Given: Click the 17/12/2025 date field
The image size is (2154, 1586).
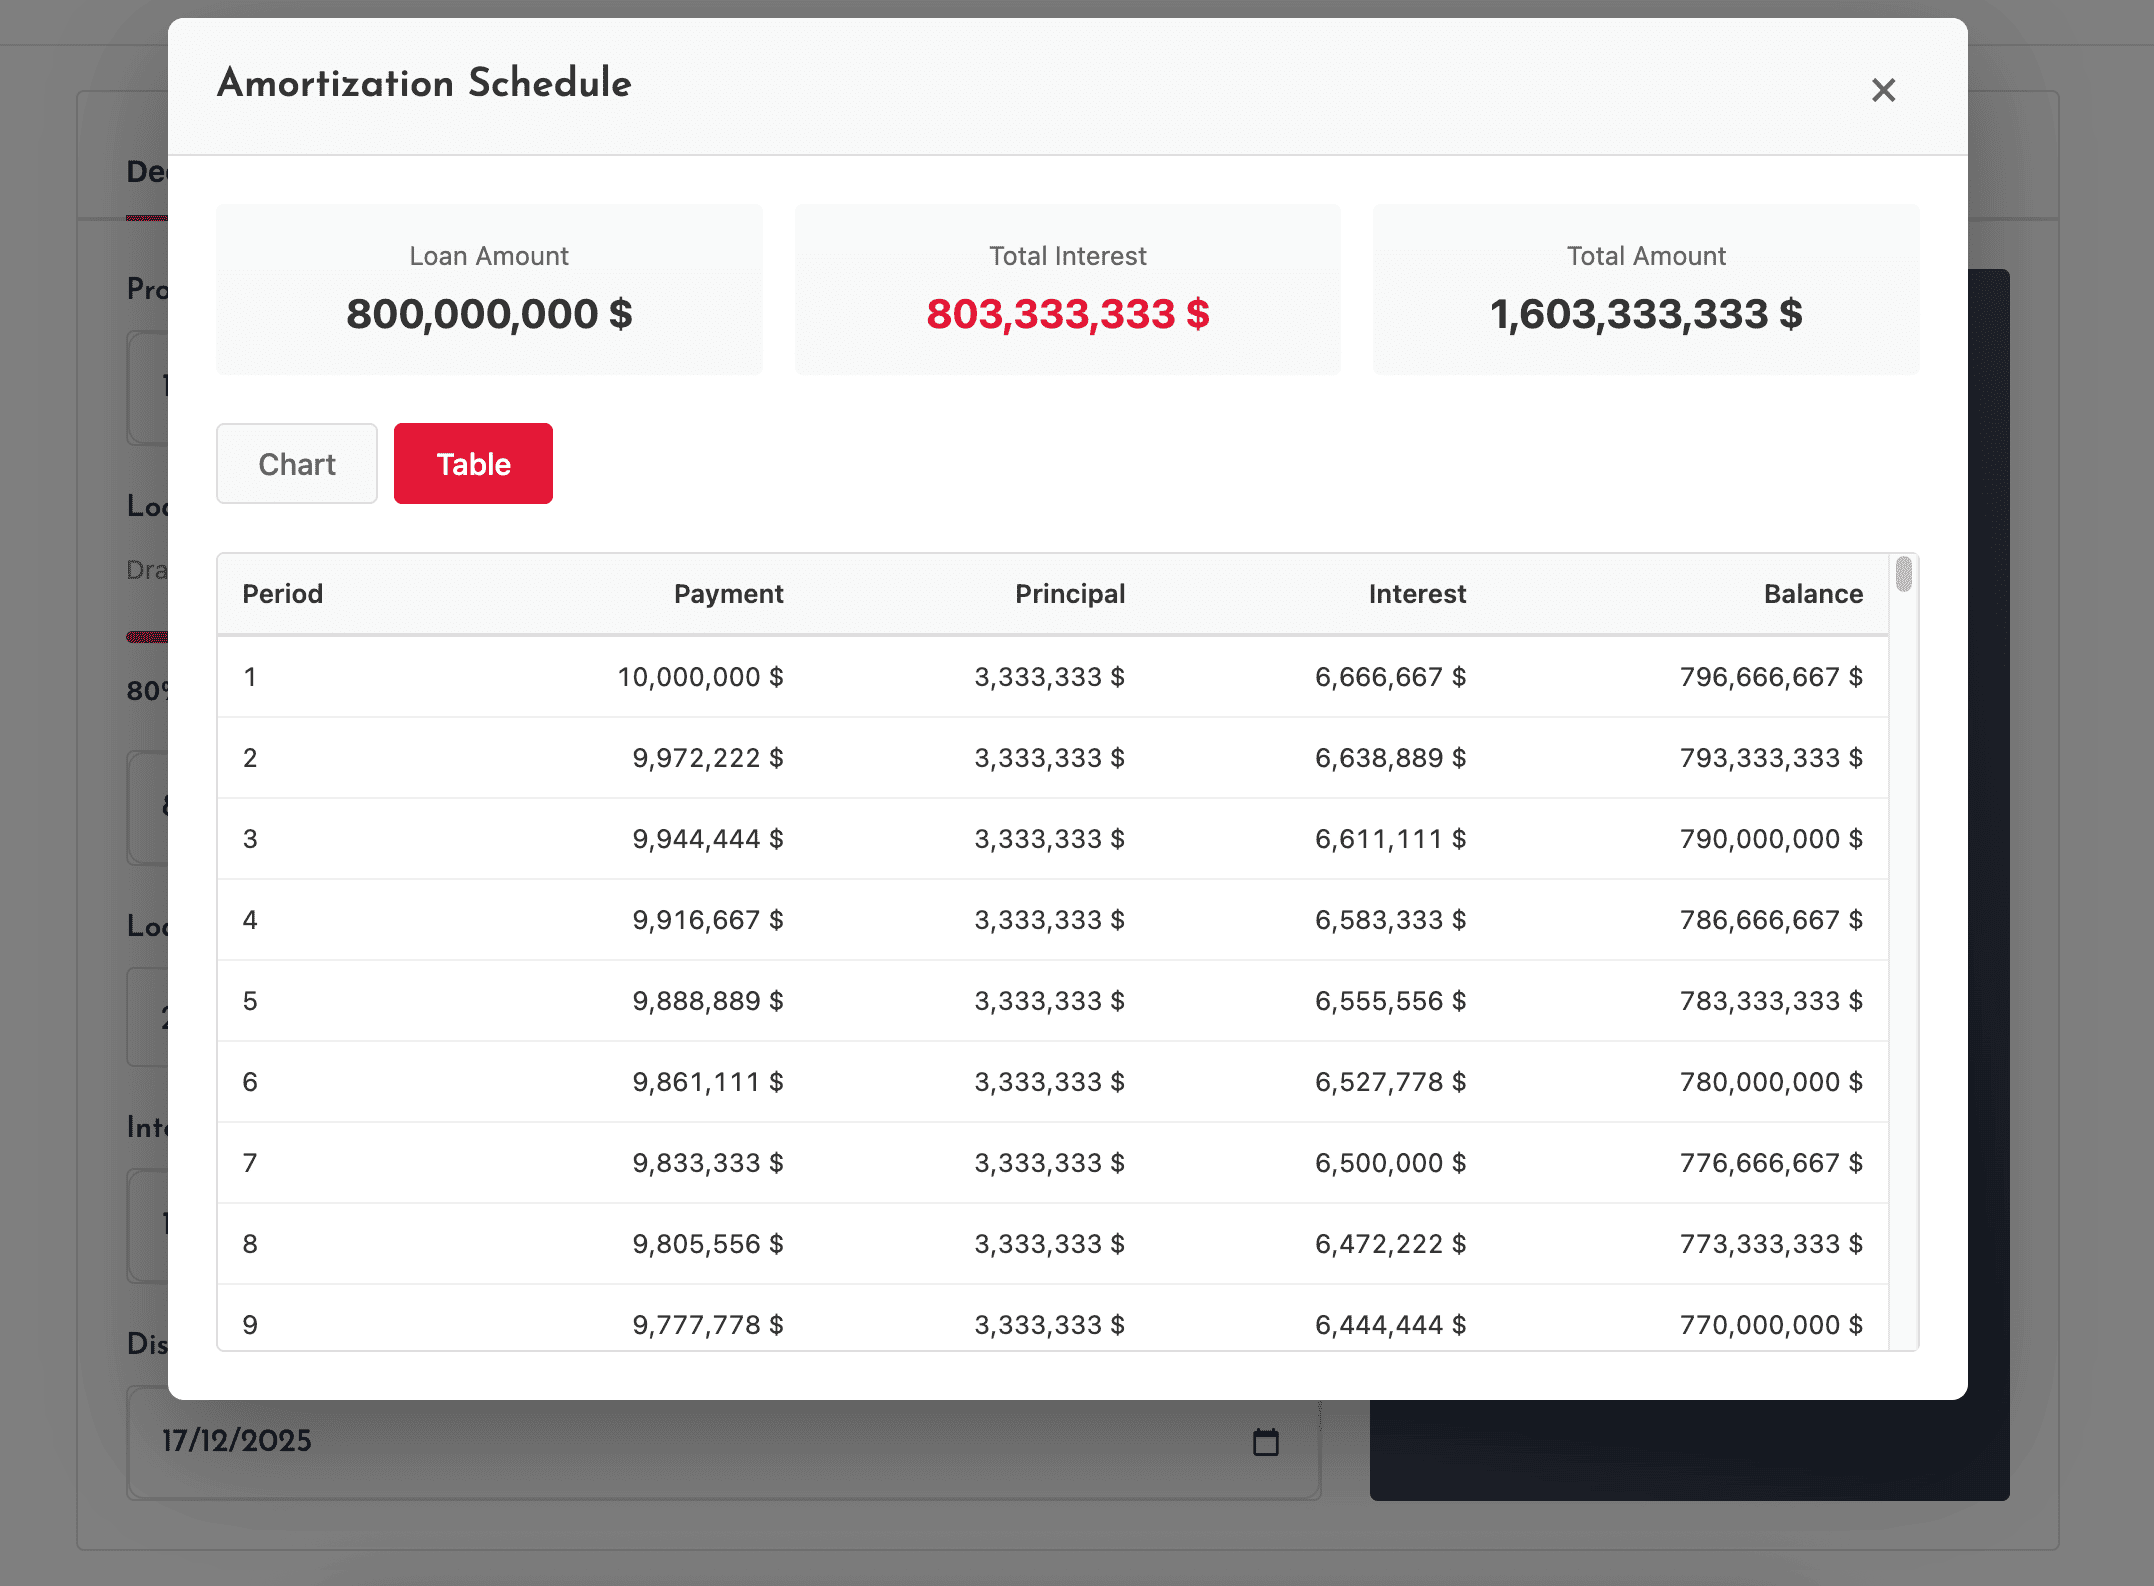Looking at the screenshot, I should 700,1441.
